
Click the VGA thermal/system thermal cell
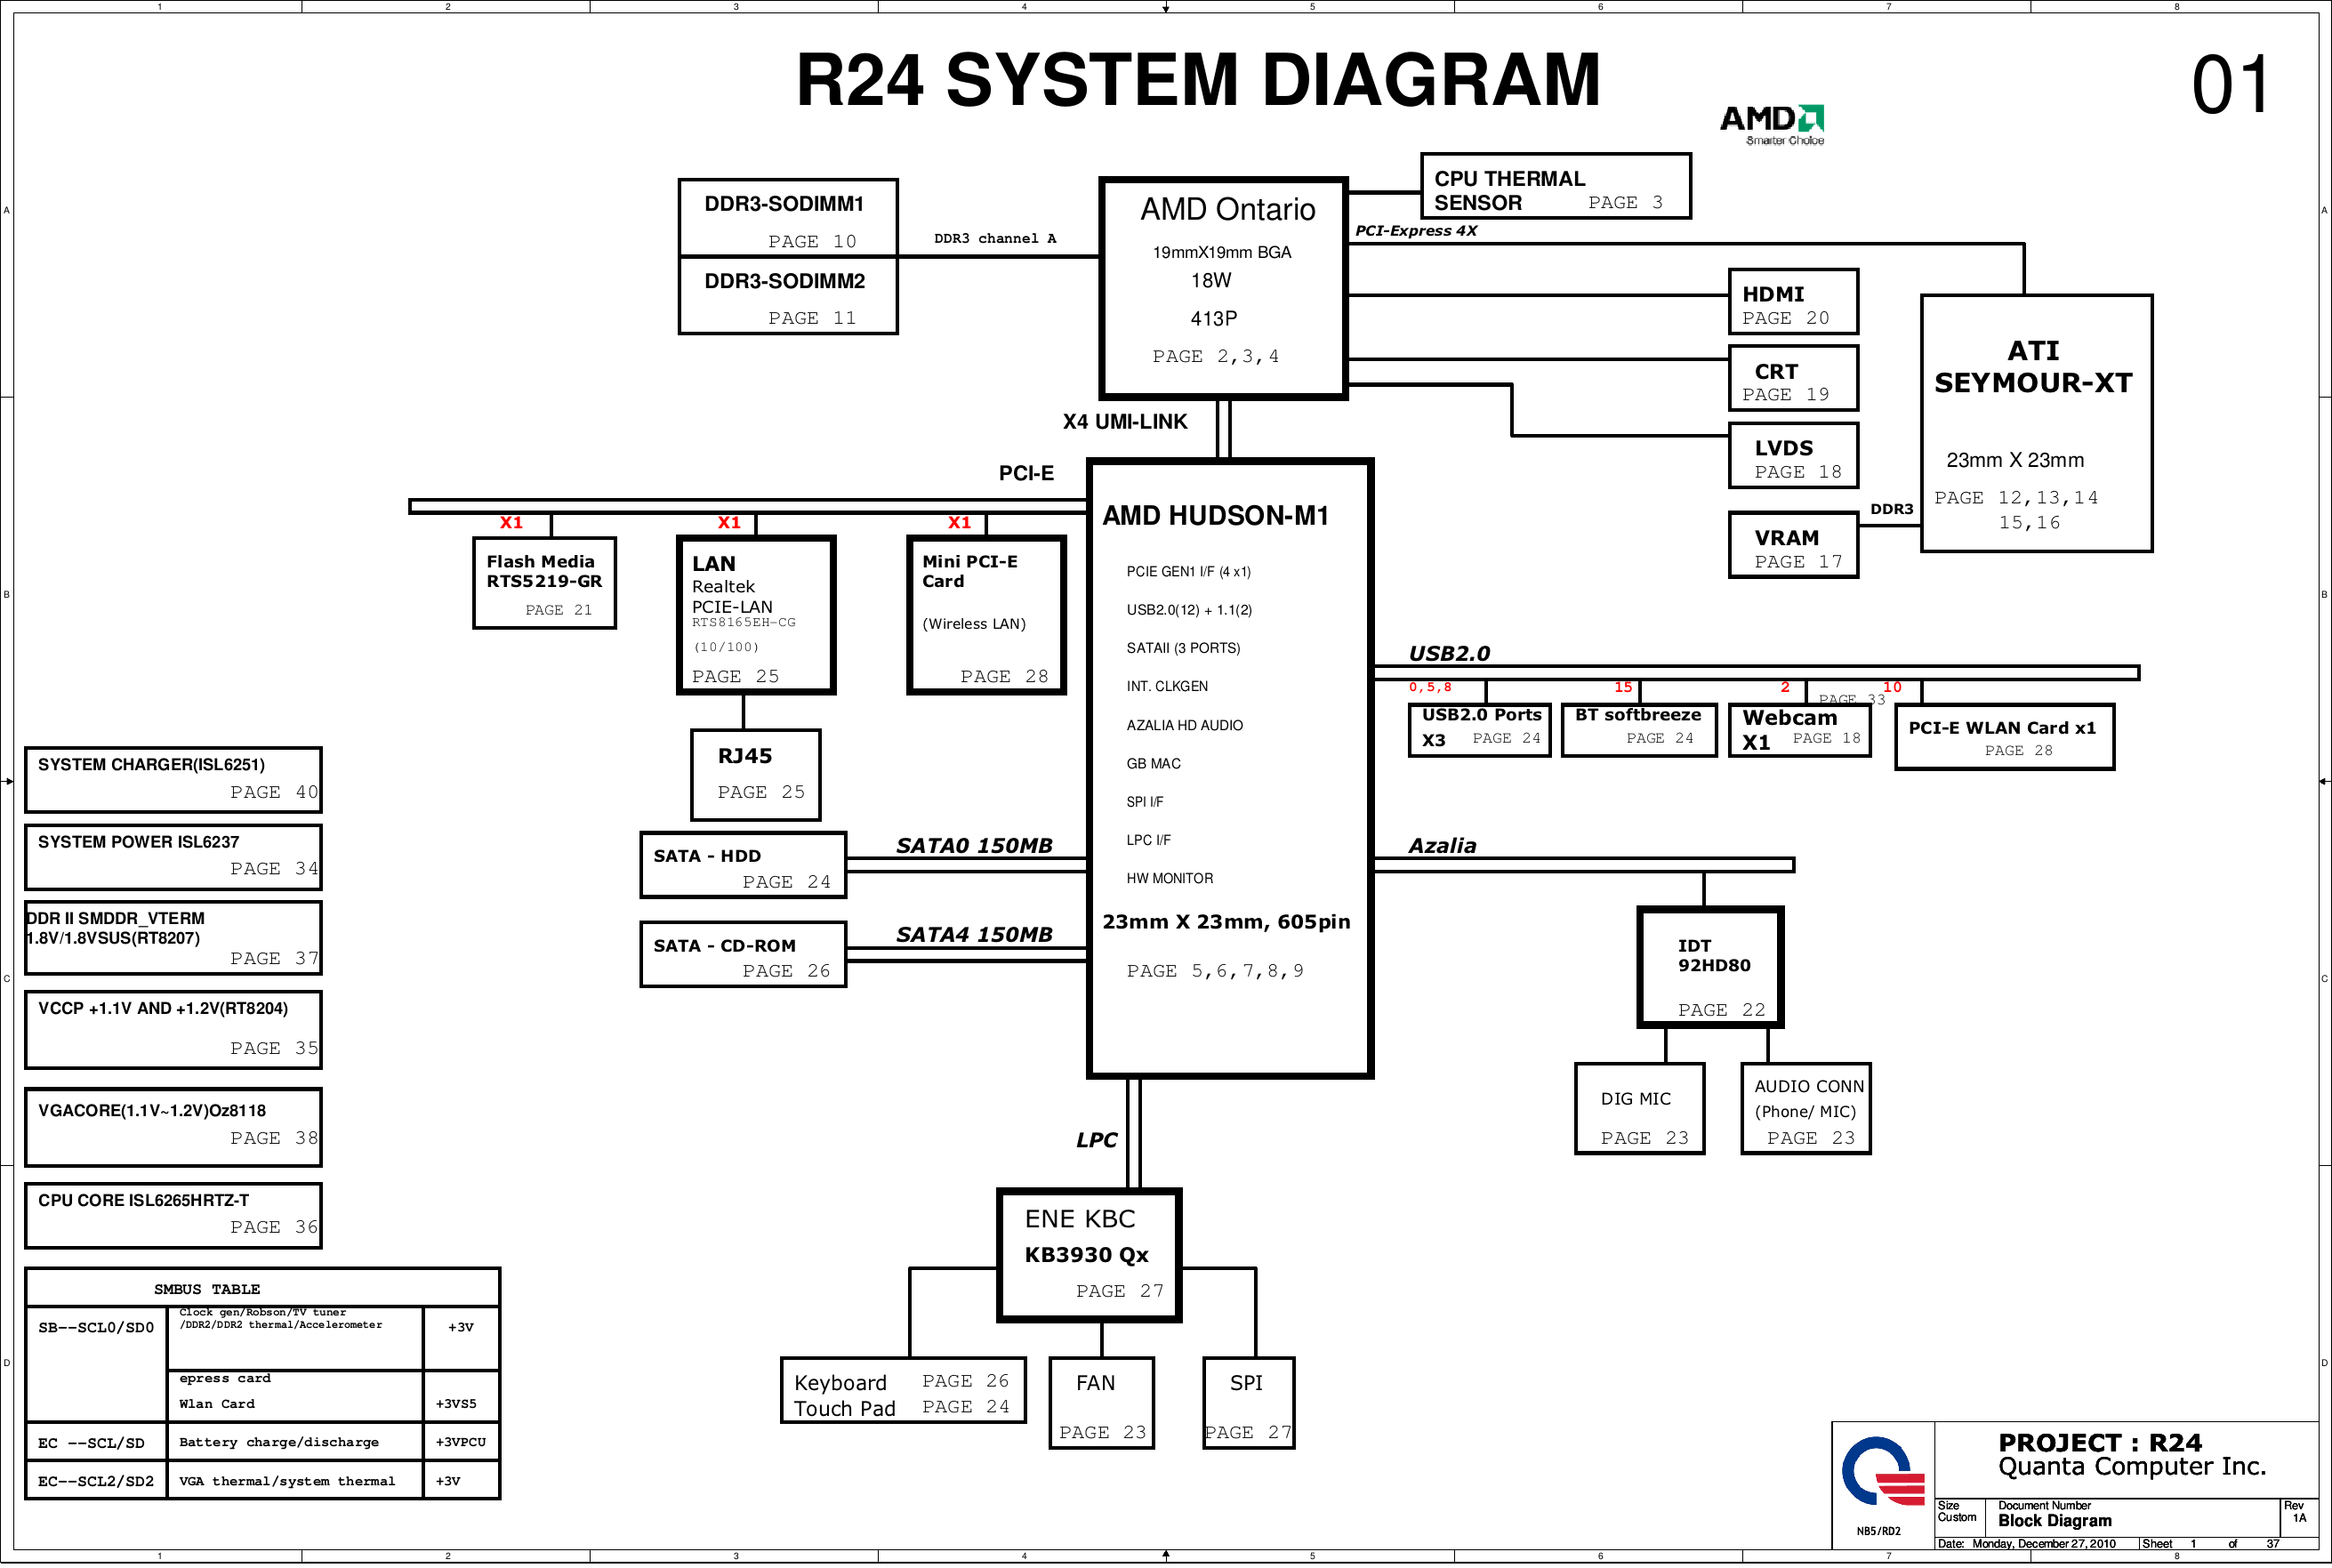tap(295, 1480)
